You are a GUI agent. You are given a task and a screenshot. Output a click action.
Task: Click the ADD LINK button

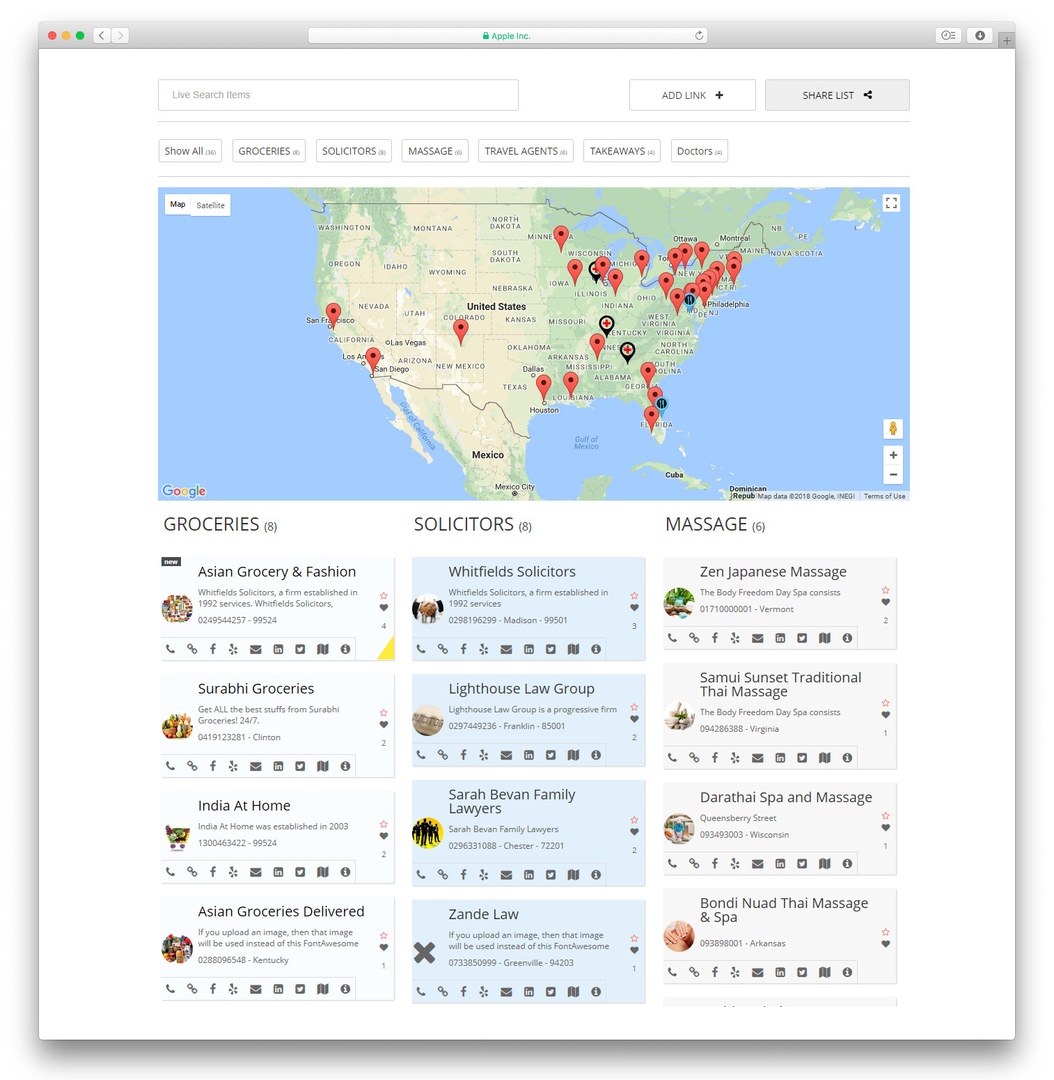pos(692,95)
